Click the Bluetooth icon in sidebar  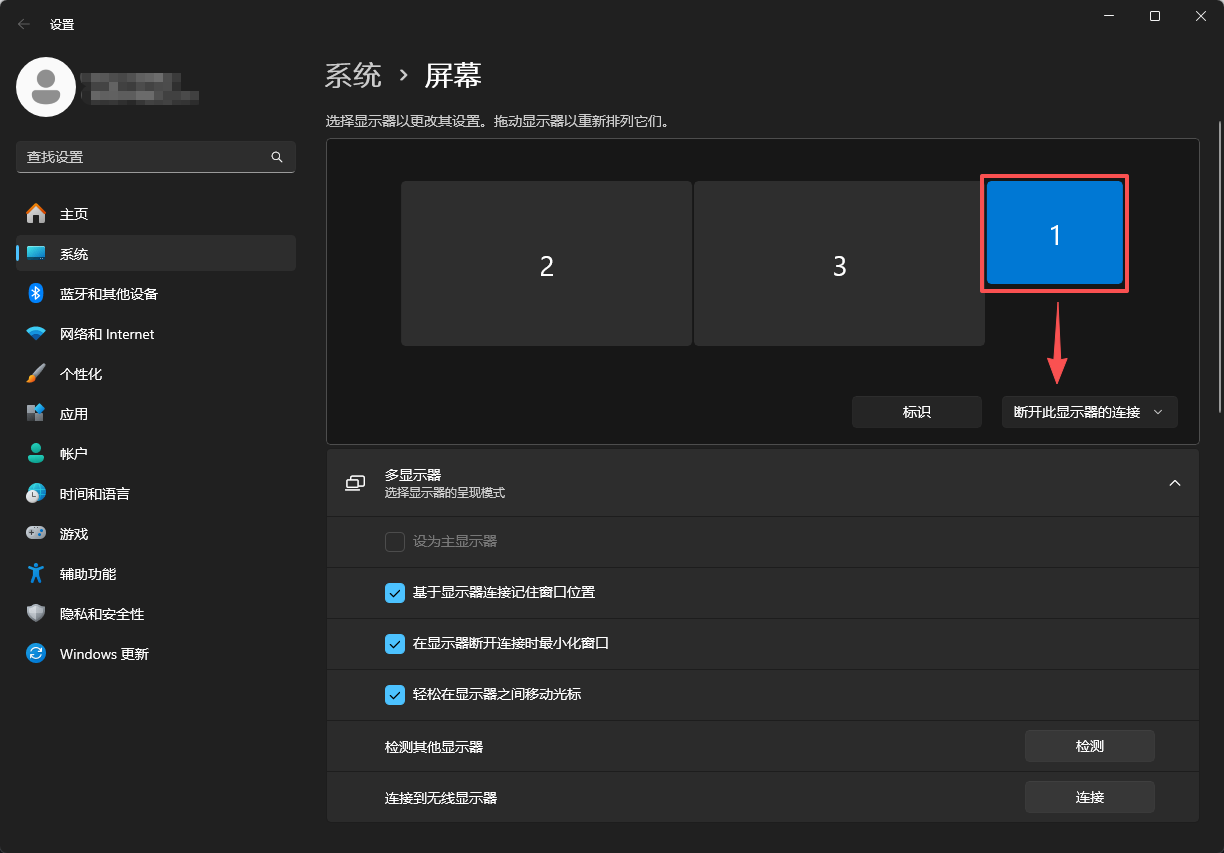coord(36,294)
